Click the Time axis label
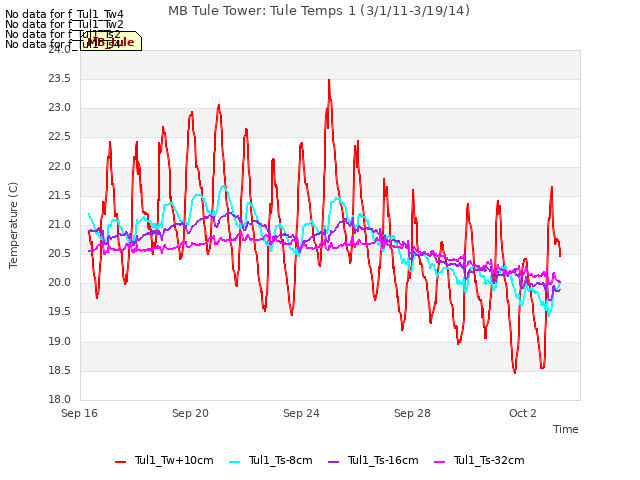 (565, 429)
